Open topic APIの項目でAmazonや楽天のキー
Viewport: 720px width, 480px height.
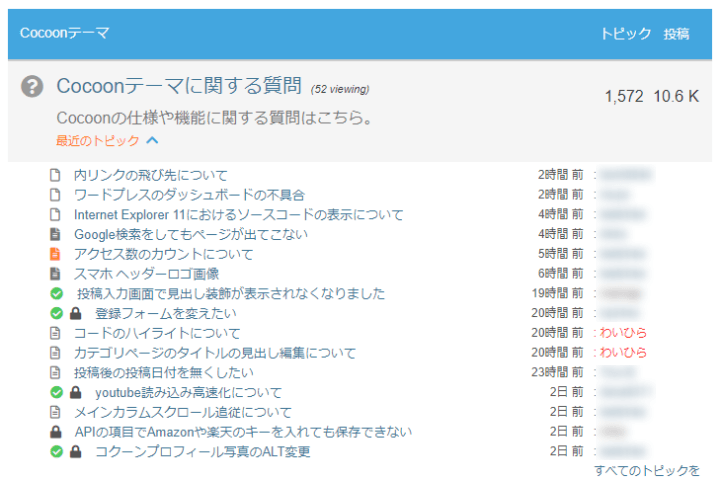243,432
